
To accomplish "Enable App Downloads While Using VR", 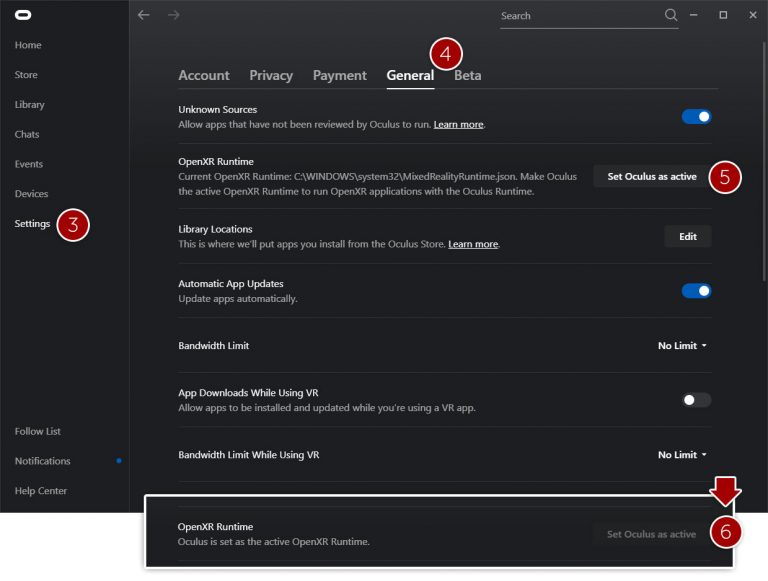I will click(696, 400).
